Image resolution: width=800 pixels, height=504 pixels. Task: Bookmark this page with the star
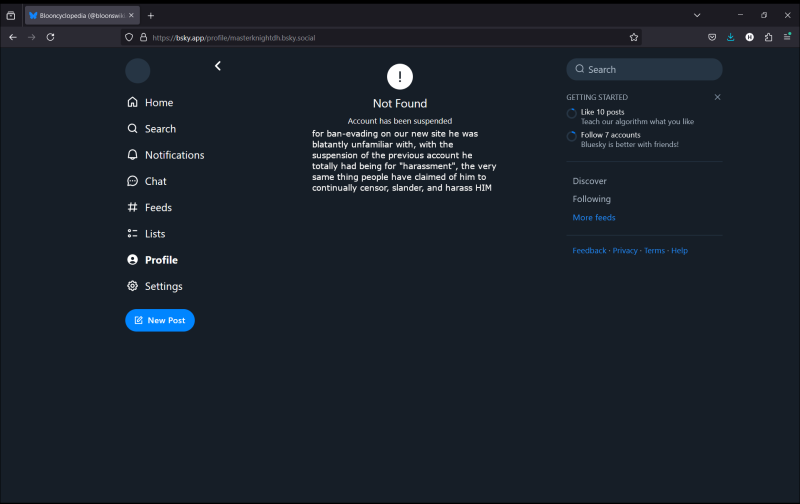(634, 37)
